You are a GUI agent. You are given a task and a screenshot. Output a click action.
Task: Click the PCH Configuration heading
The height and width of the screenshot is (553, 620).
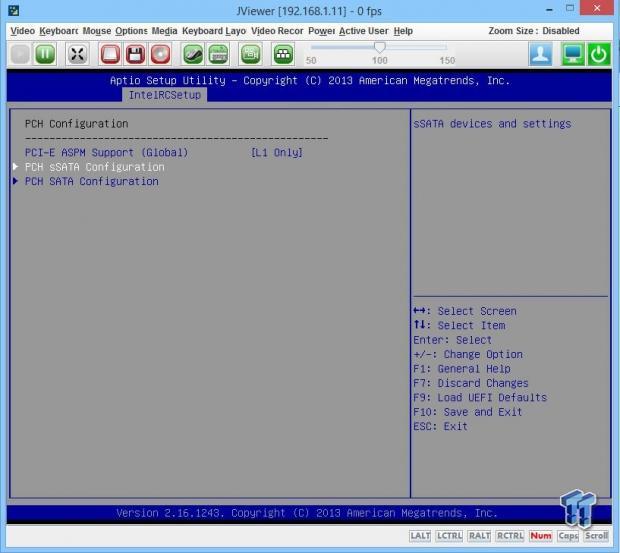point(76,124)
